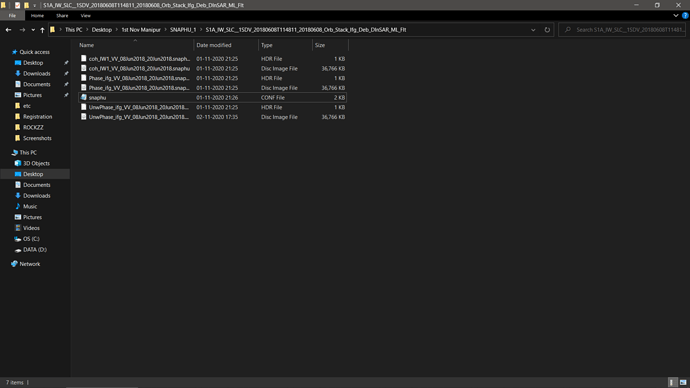Image resolution: width=690 pixels, height=388 pixels.
Task: Click the New folder icon in title bar
Action: [x=26, y=5]
